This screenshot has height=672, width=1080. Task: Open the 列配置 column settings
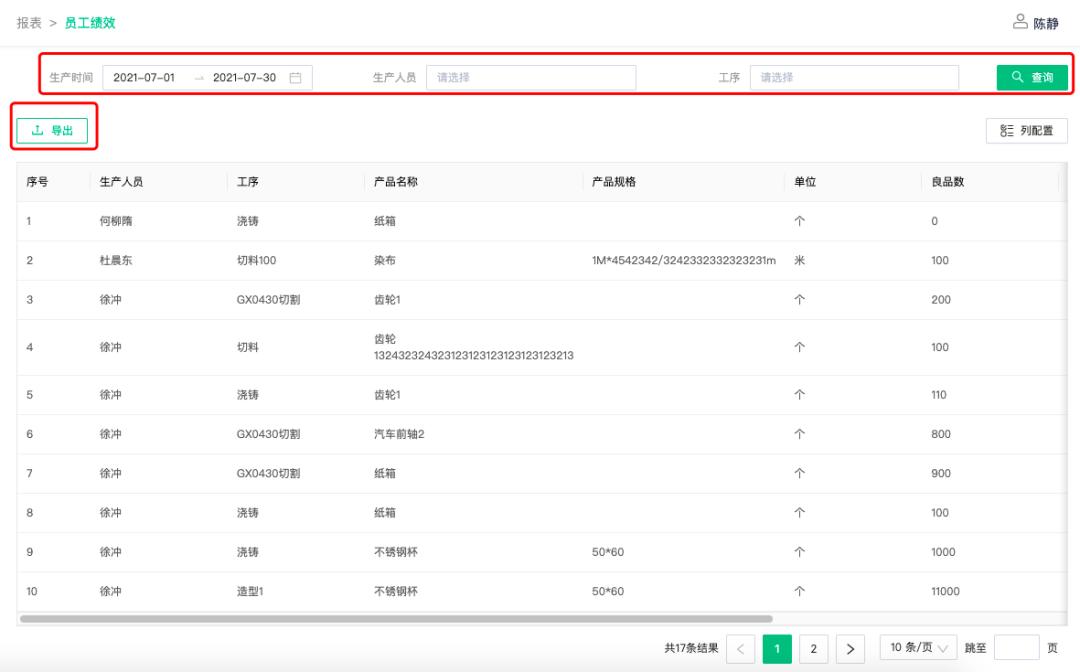(x=1026, y=131)
